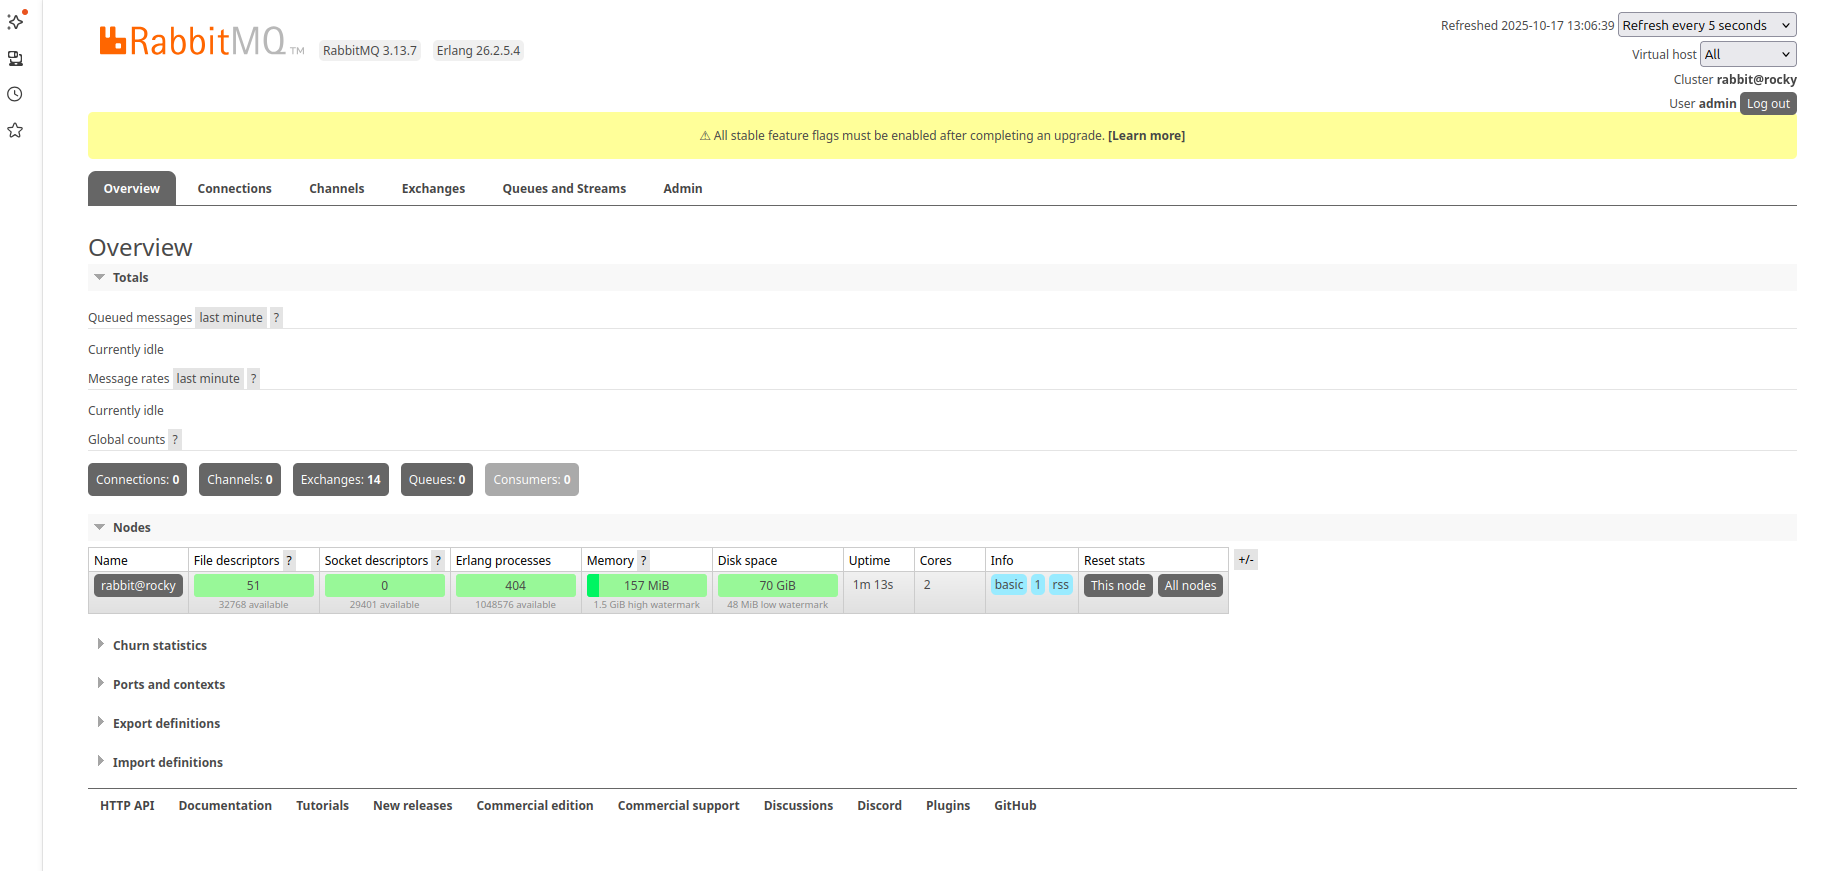The height and width of the screenshot is (871, 1841).
Task: Open the Exchanges tab
Action: (x=433, y=189)
